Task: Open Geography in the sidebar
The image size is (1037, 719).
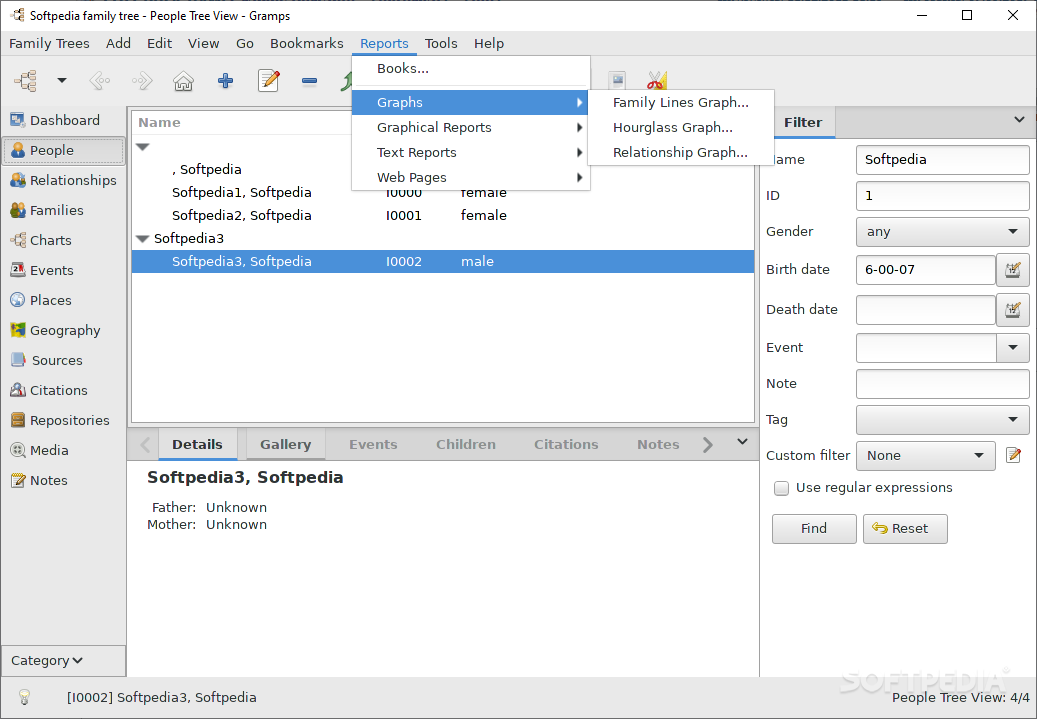Action: [x=63, y=330]
